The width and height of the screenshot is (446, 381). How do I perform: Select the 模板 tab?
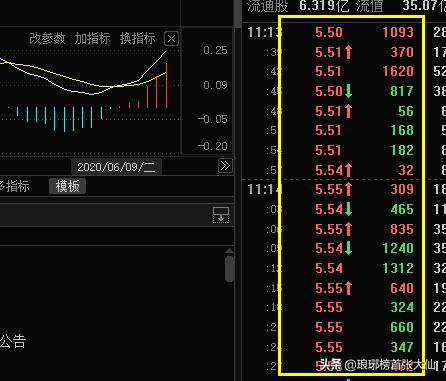pos(68,186)
